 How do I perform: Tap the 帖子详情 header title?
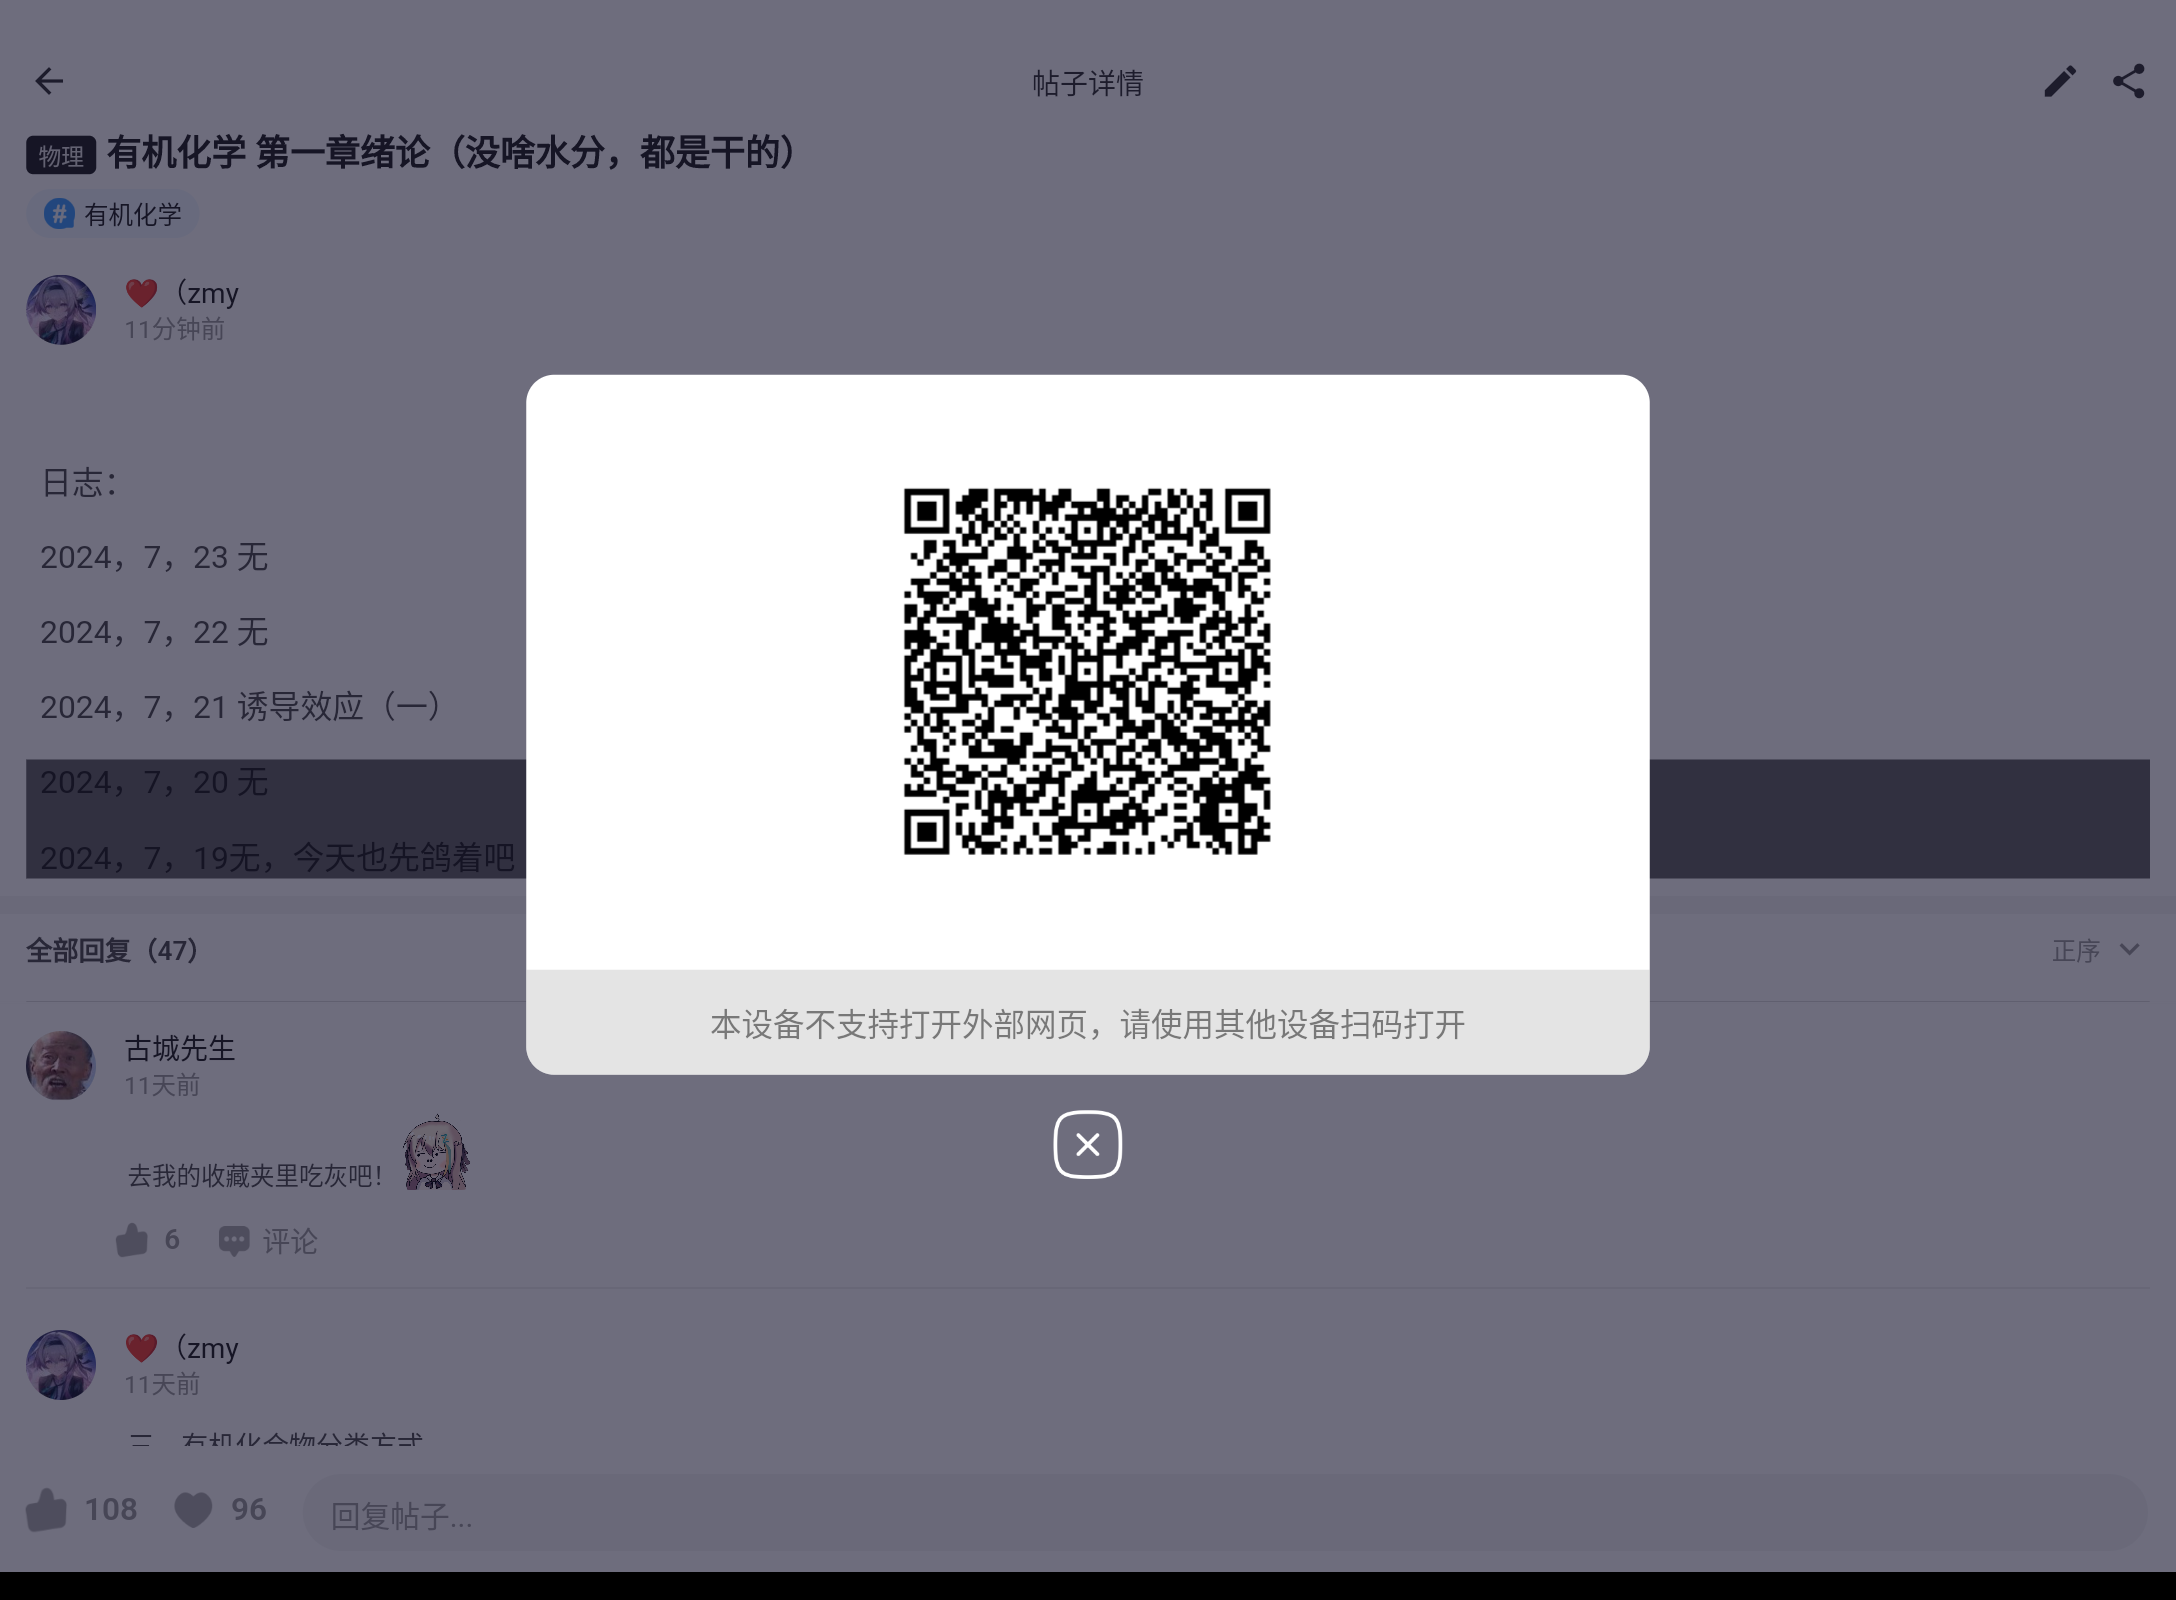pos(1087,83)
